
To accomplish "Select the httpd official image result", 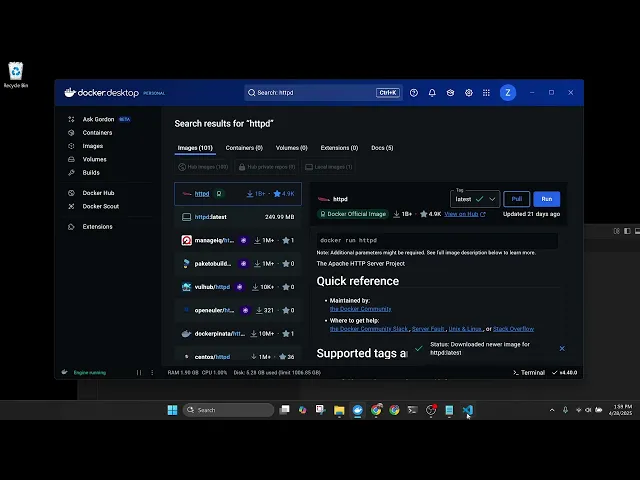I will pos(238,194).
